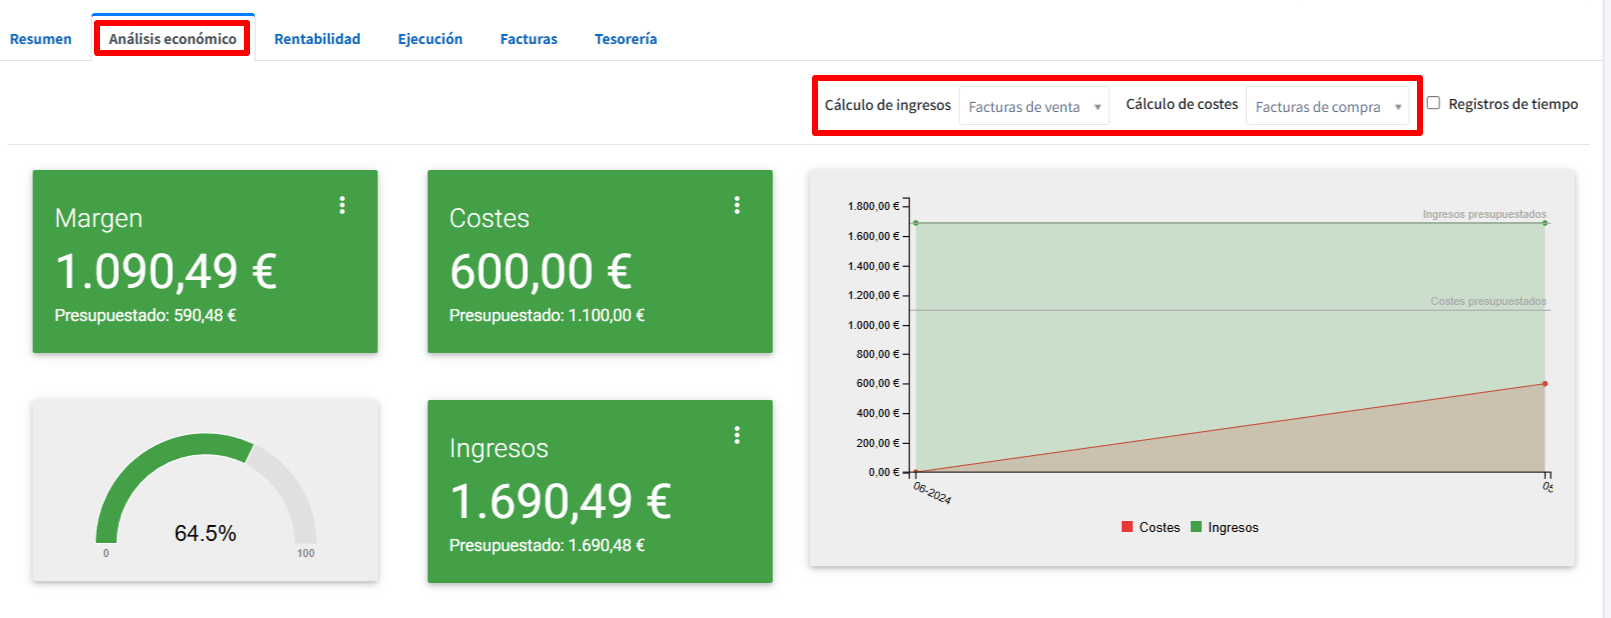
Task: Click the Ingresos presupuestados line label
Action: pos(1484,214)
